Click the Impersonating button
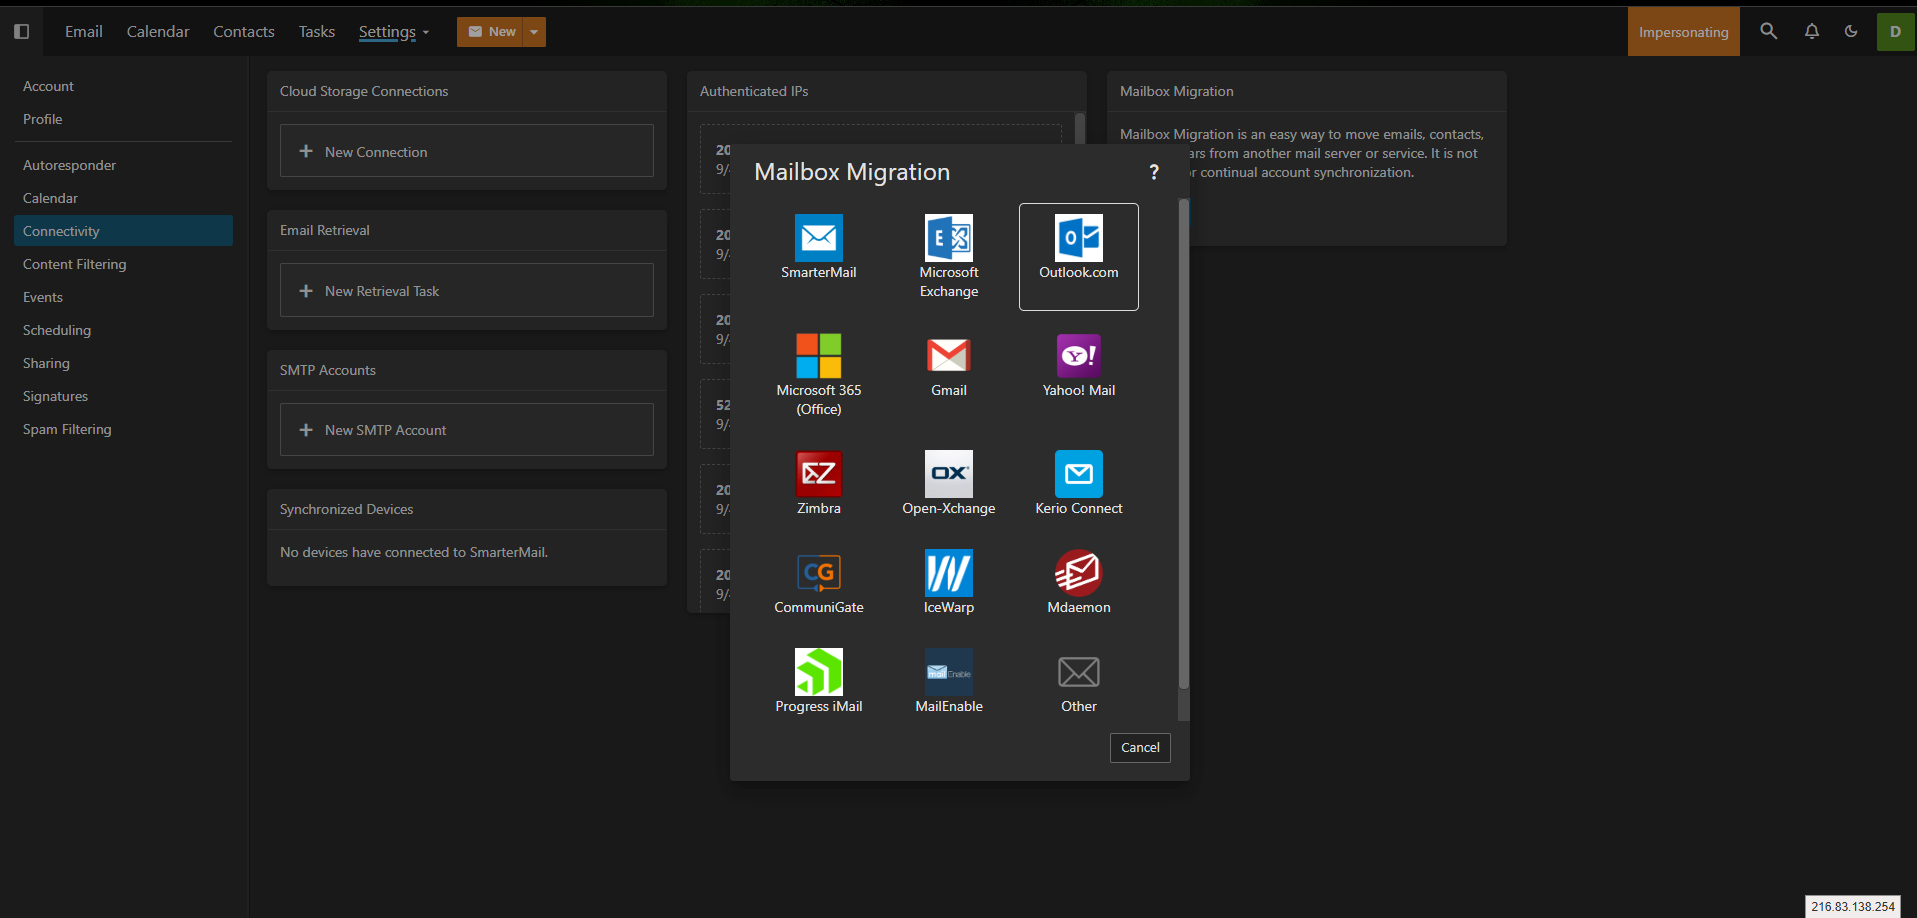1917x918 pixels. pos(1683,32)
